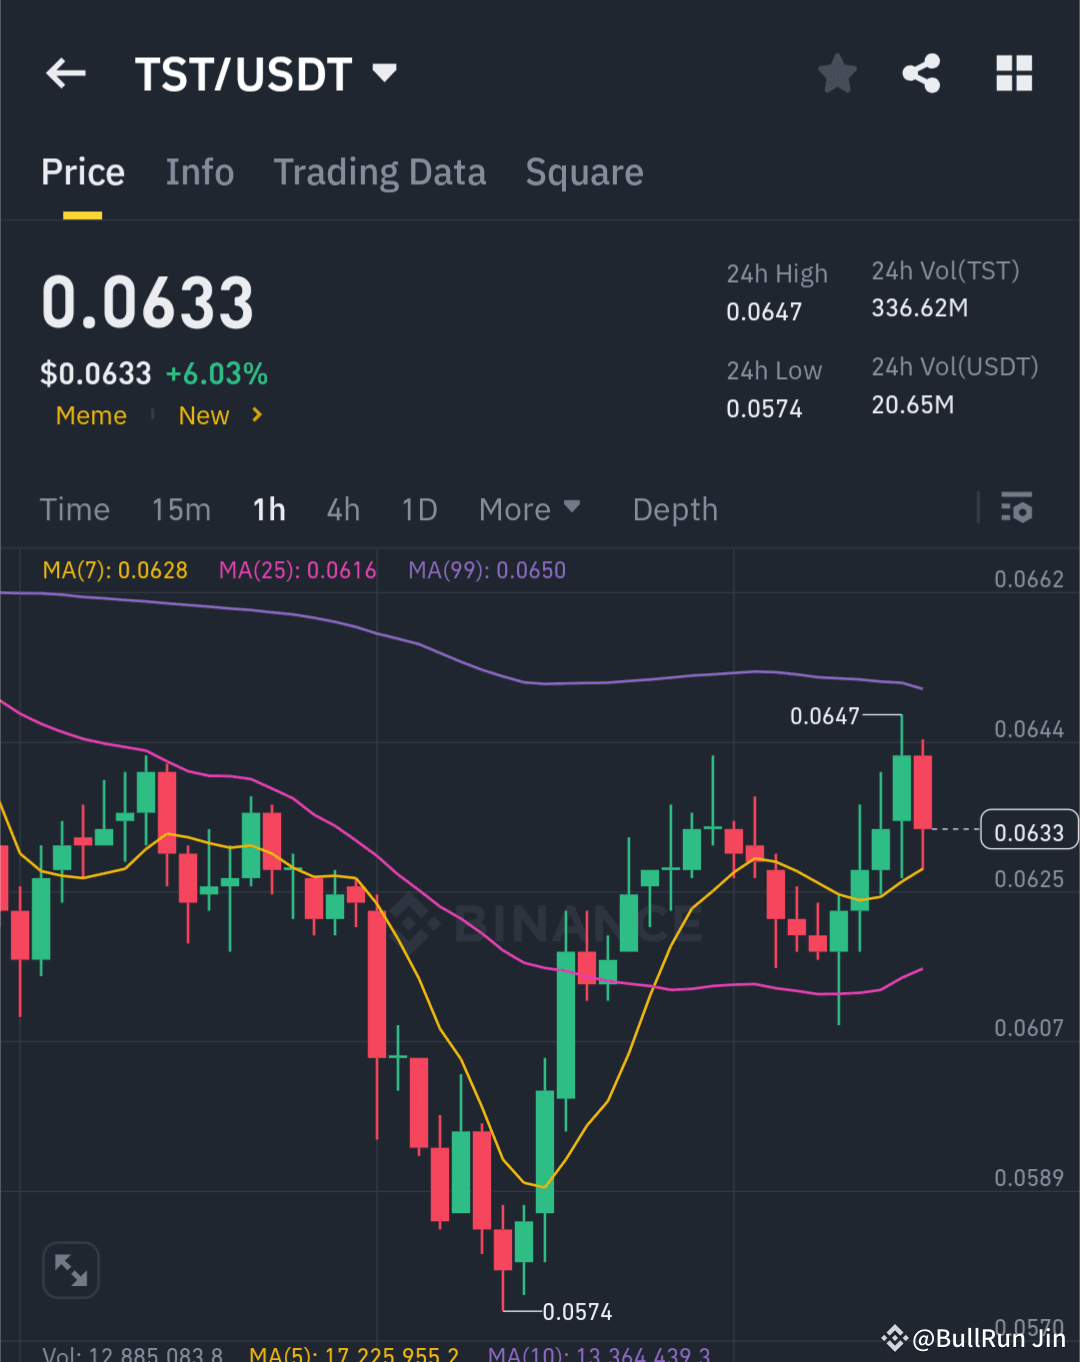Switch to the Price tab
This screenshot has width=1080, height=1362.
(x=83, y=172)
